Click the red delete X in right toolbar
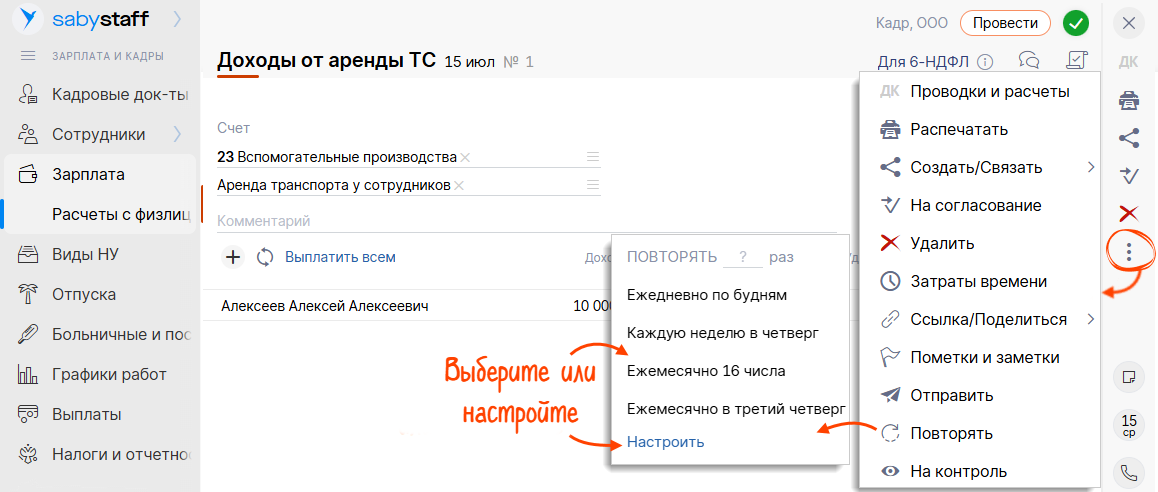This screenshot has height=492, width=1158. tap(1128, 214)
